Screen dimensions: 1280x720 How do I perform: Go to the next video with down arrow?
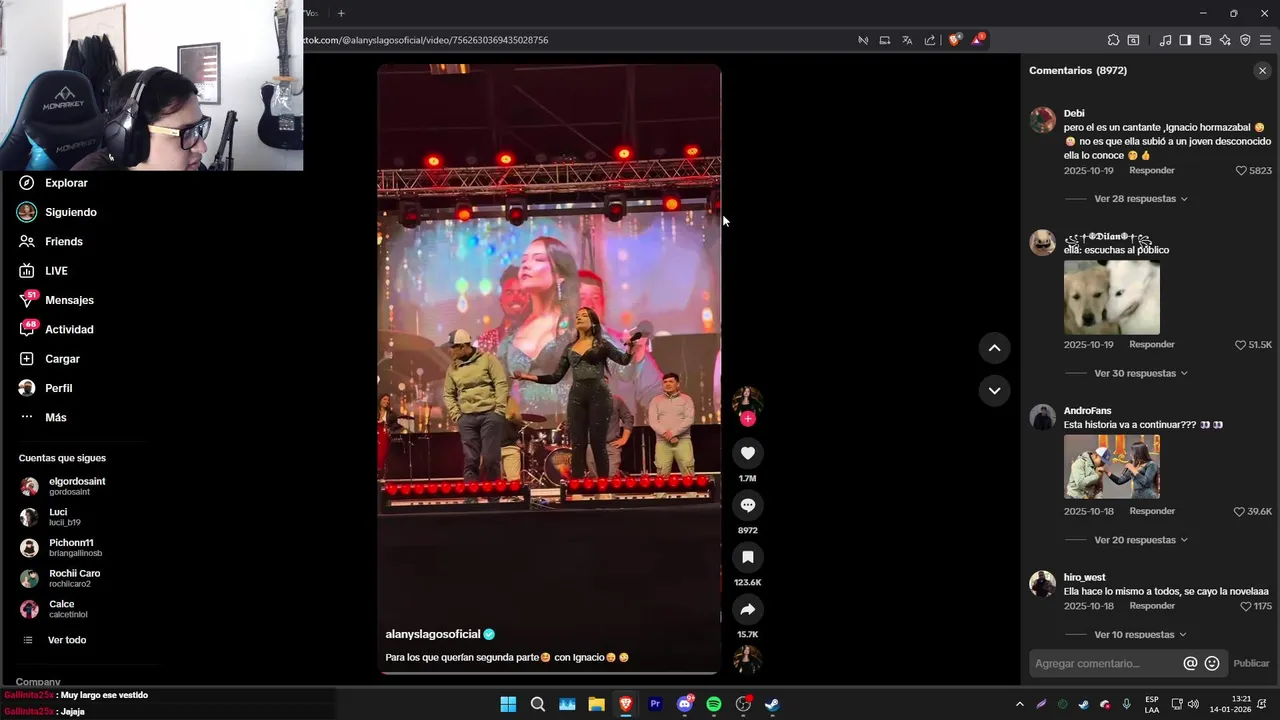[994, 391]
